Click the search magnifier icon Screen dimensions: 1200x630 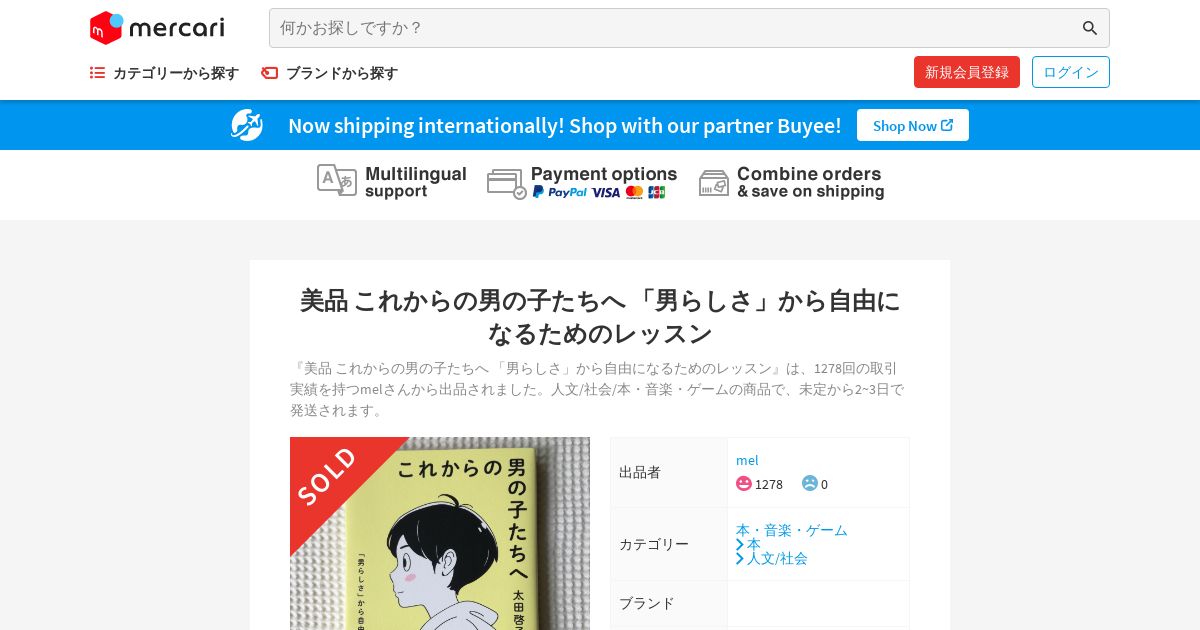[1090, 28]
